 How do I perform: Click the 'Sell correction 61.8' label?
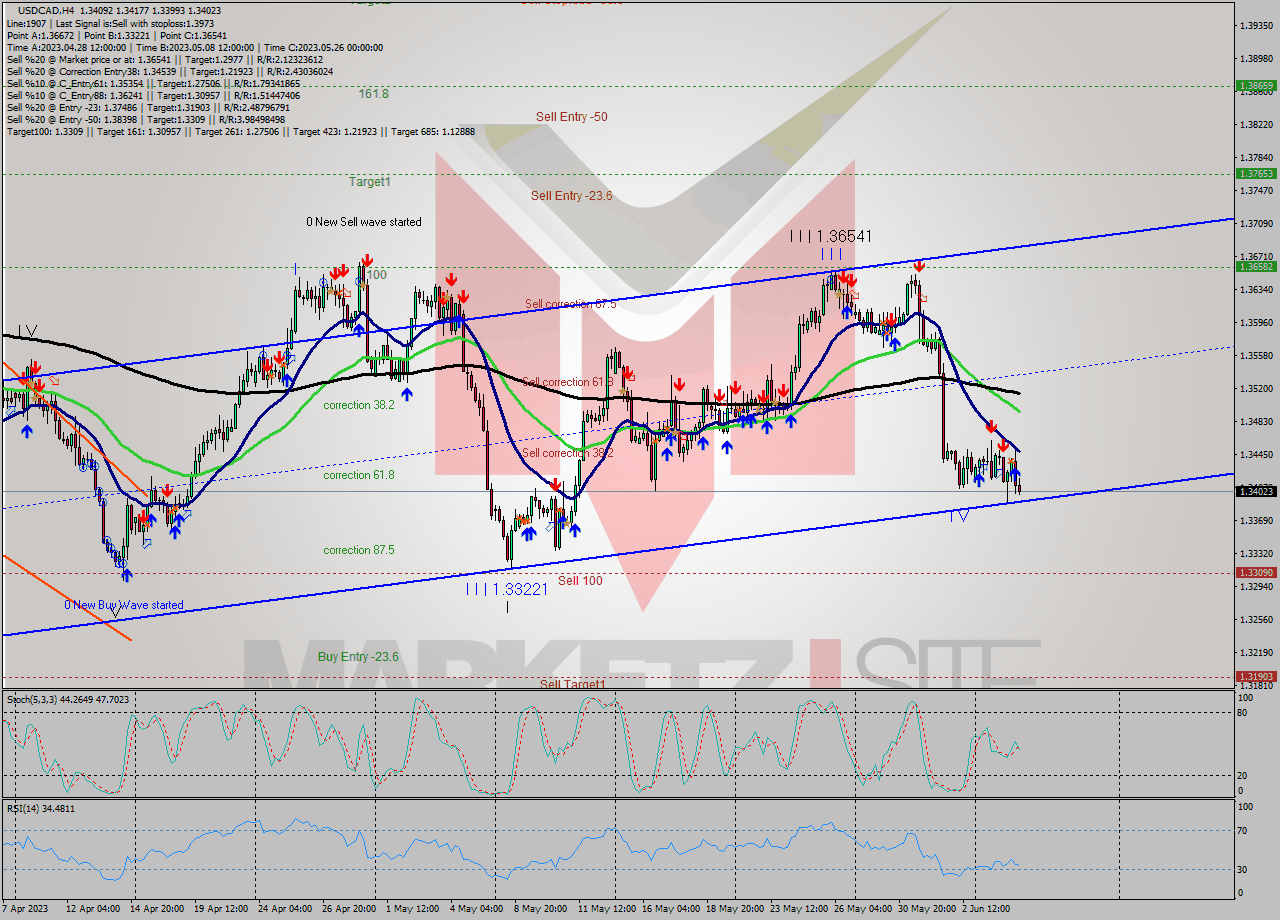click(x=567, y=382)
